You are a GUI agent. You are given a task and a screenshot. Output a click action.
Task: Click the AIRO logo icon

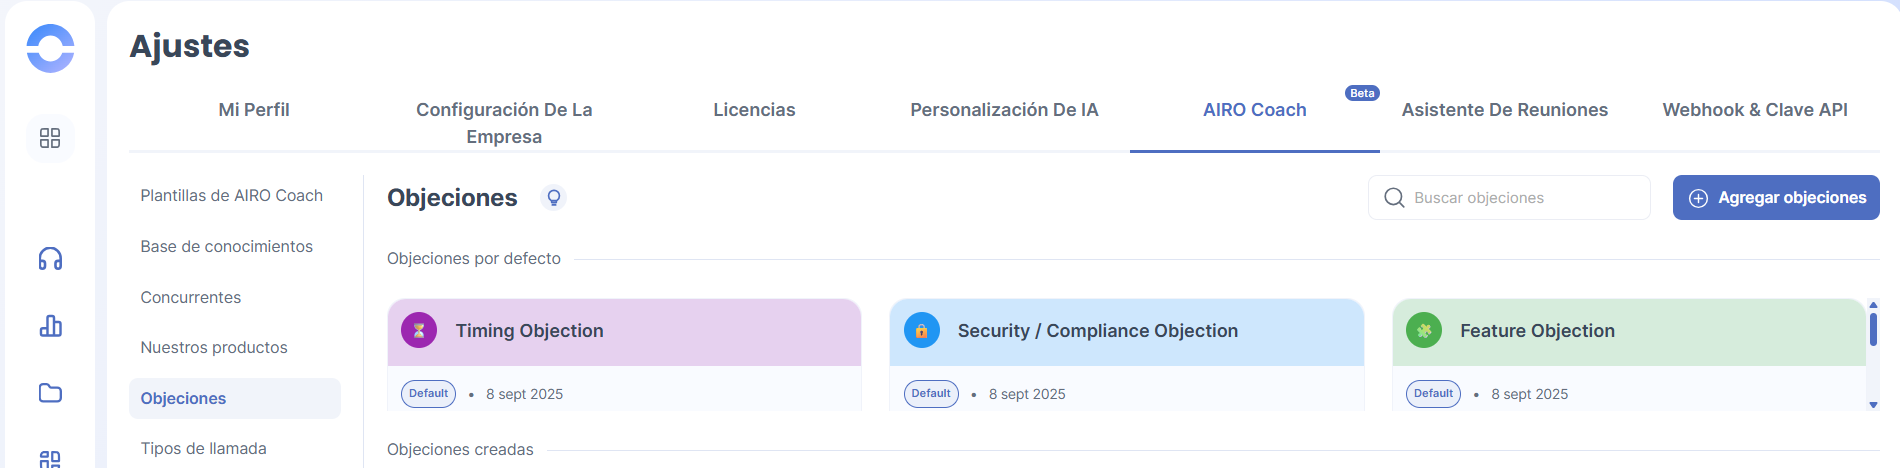point(50,48)
